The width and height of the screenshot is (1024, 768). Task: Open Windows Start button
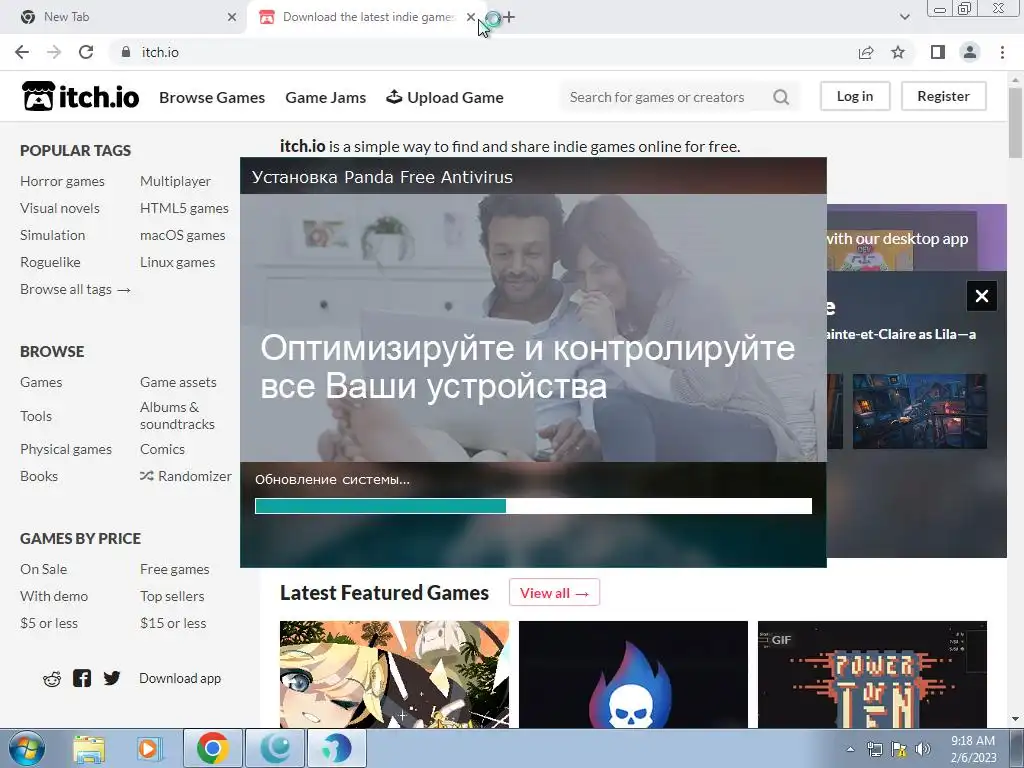point(27,748)
